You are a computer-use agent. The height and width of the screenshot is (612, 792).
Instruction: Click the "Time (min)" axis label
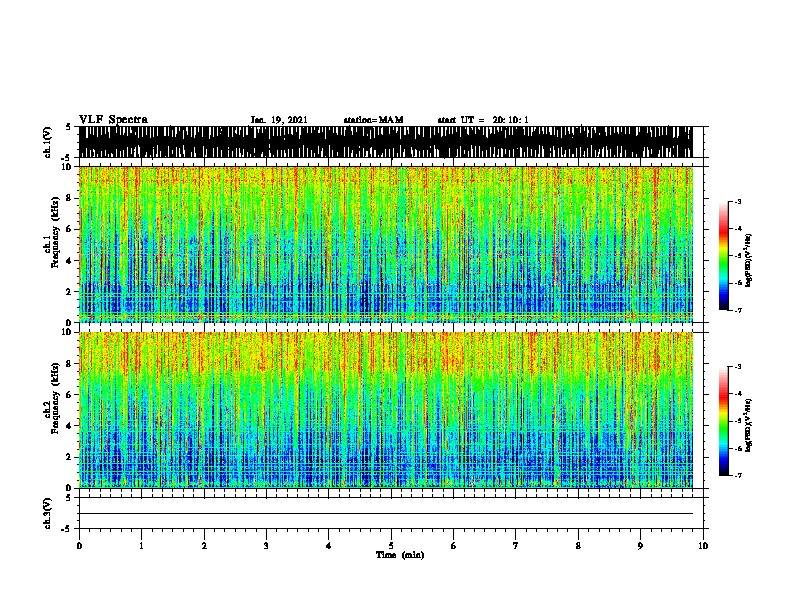point(400,555)
